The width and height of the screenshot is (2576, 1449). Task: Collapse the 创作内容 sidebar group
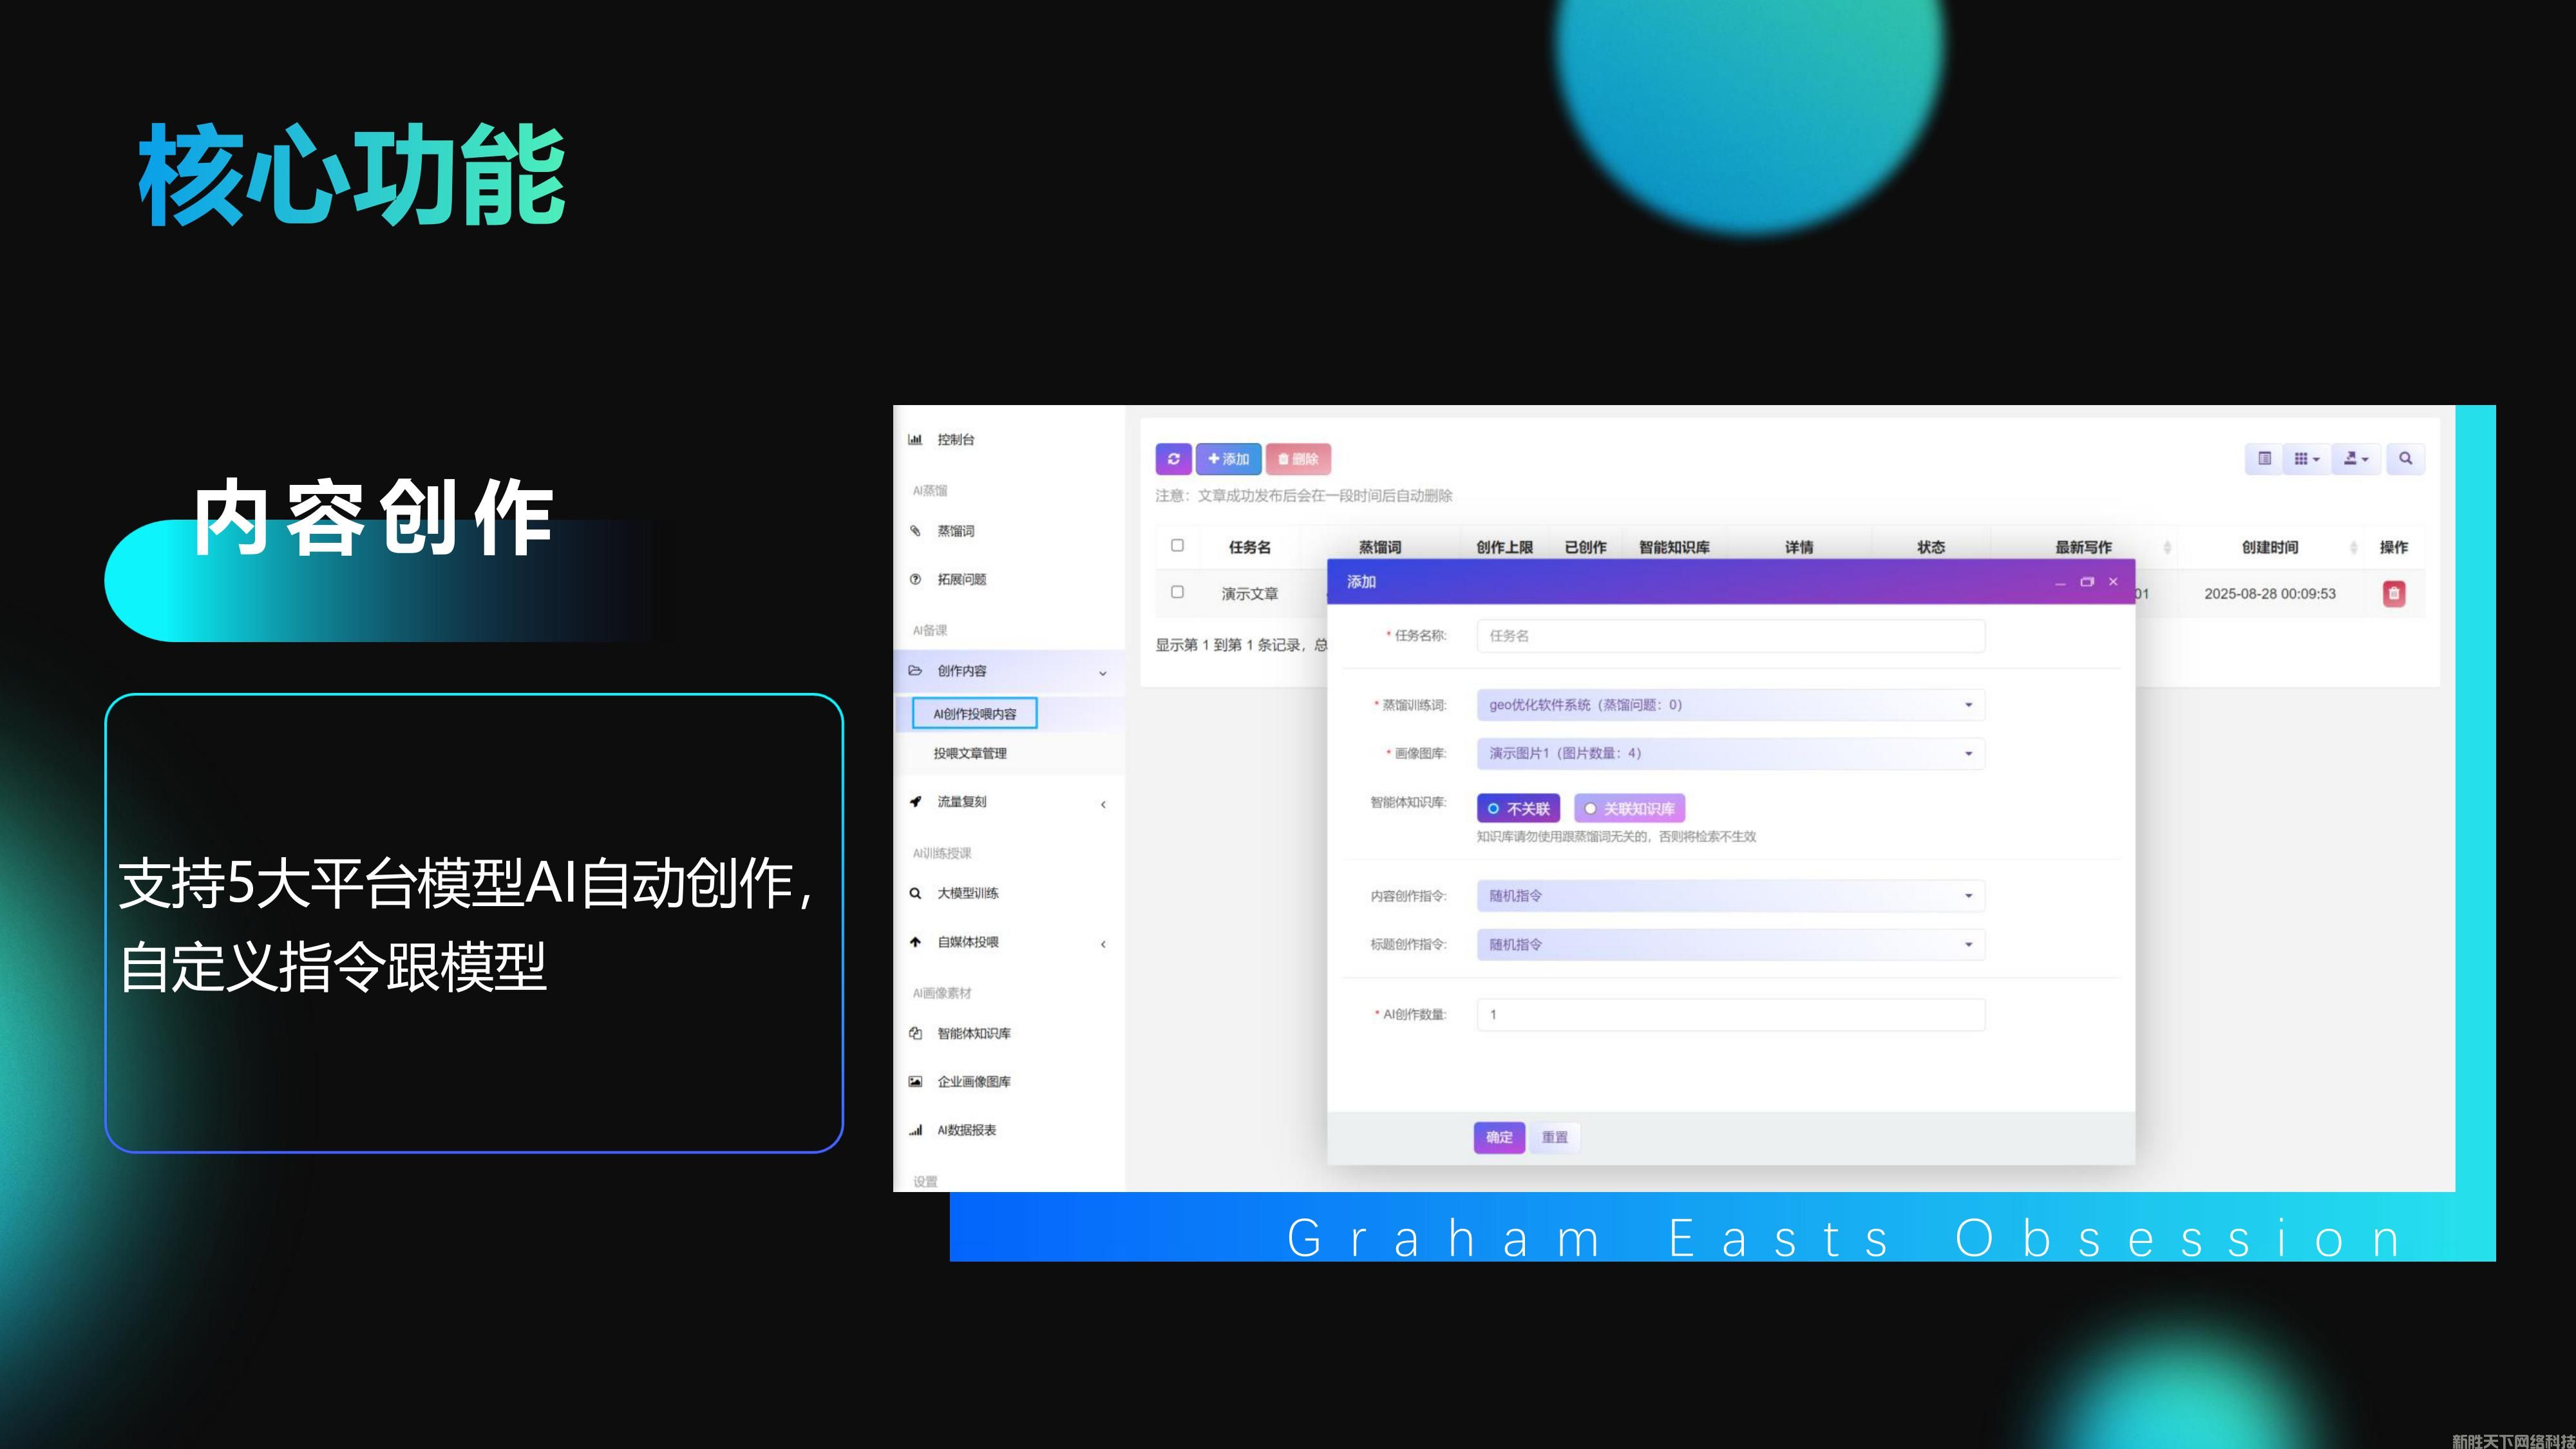coord(1008,671)
